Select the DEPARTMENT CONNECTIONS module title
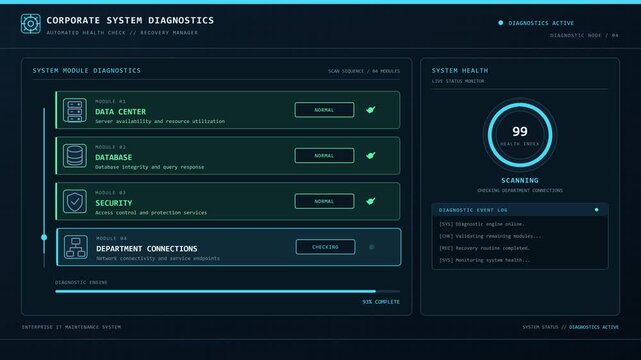This screenshot has width=641, height=360. coord(147,249)
